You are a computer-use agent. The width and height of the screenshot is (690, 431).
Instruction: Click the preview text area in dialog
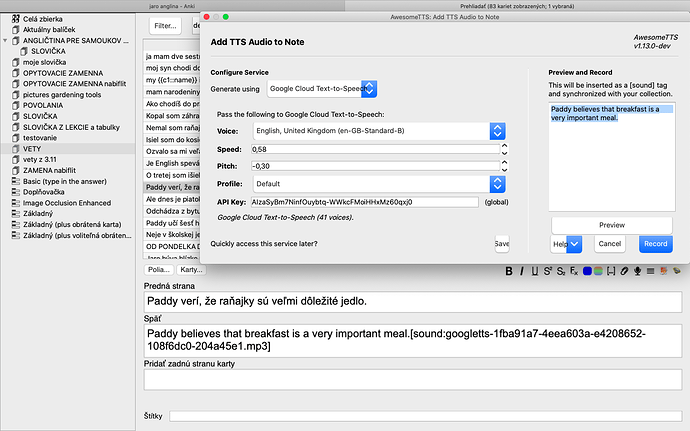(612, 157)
